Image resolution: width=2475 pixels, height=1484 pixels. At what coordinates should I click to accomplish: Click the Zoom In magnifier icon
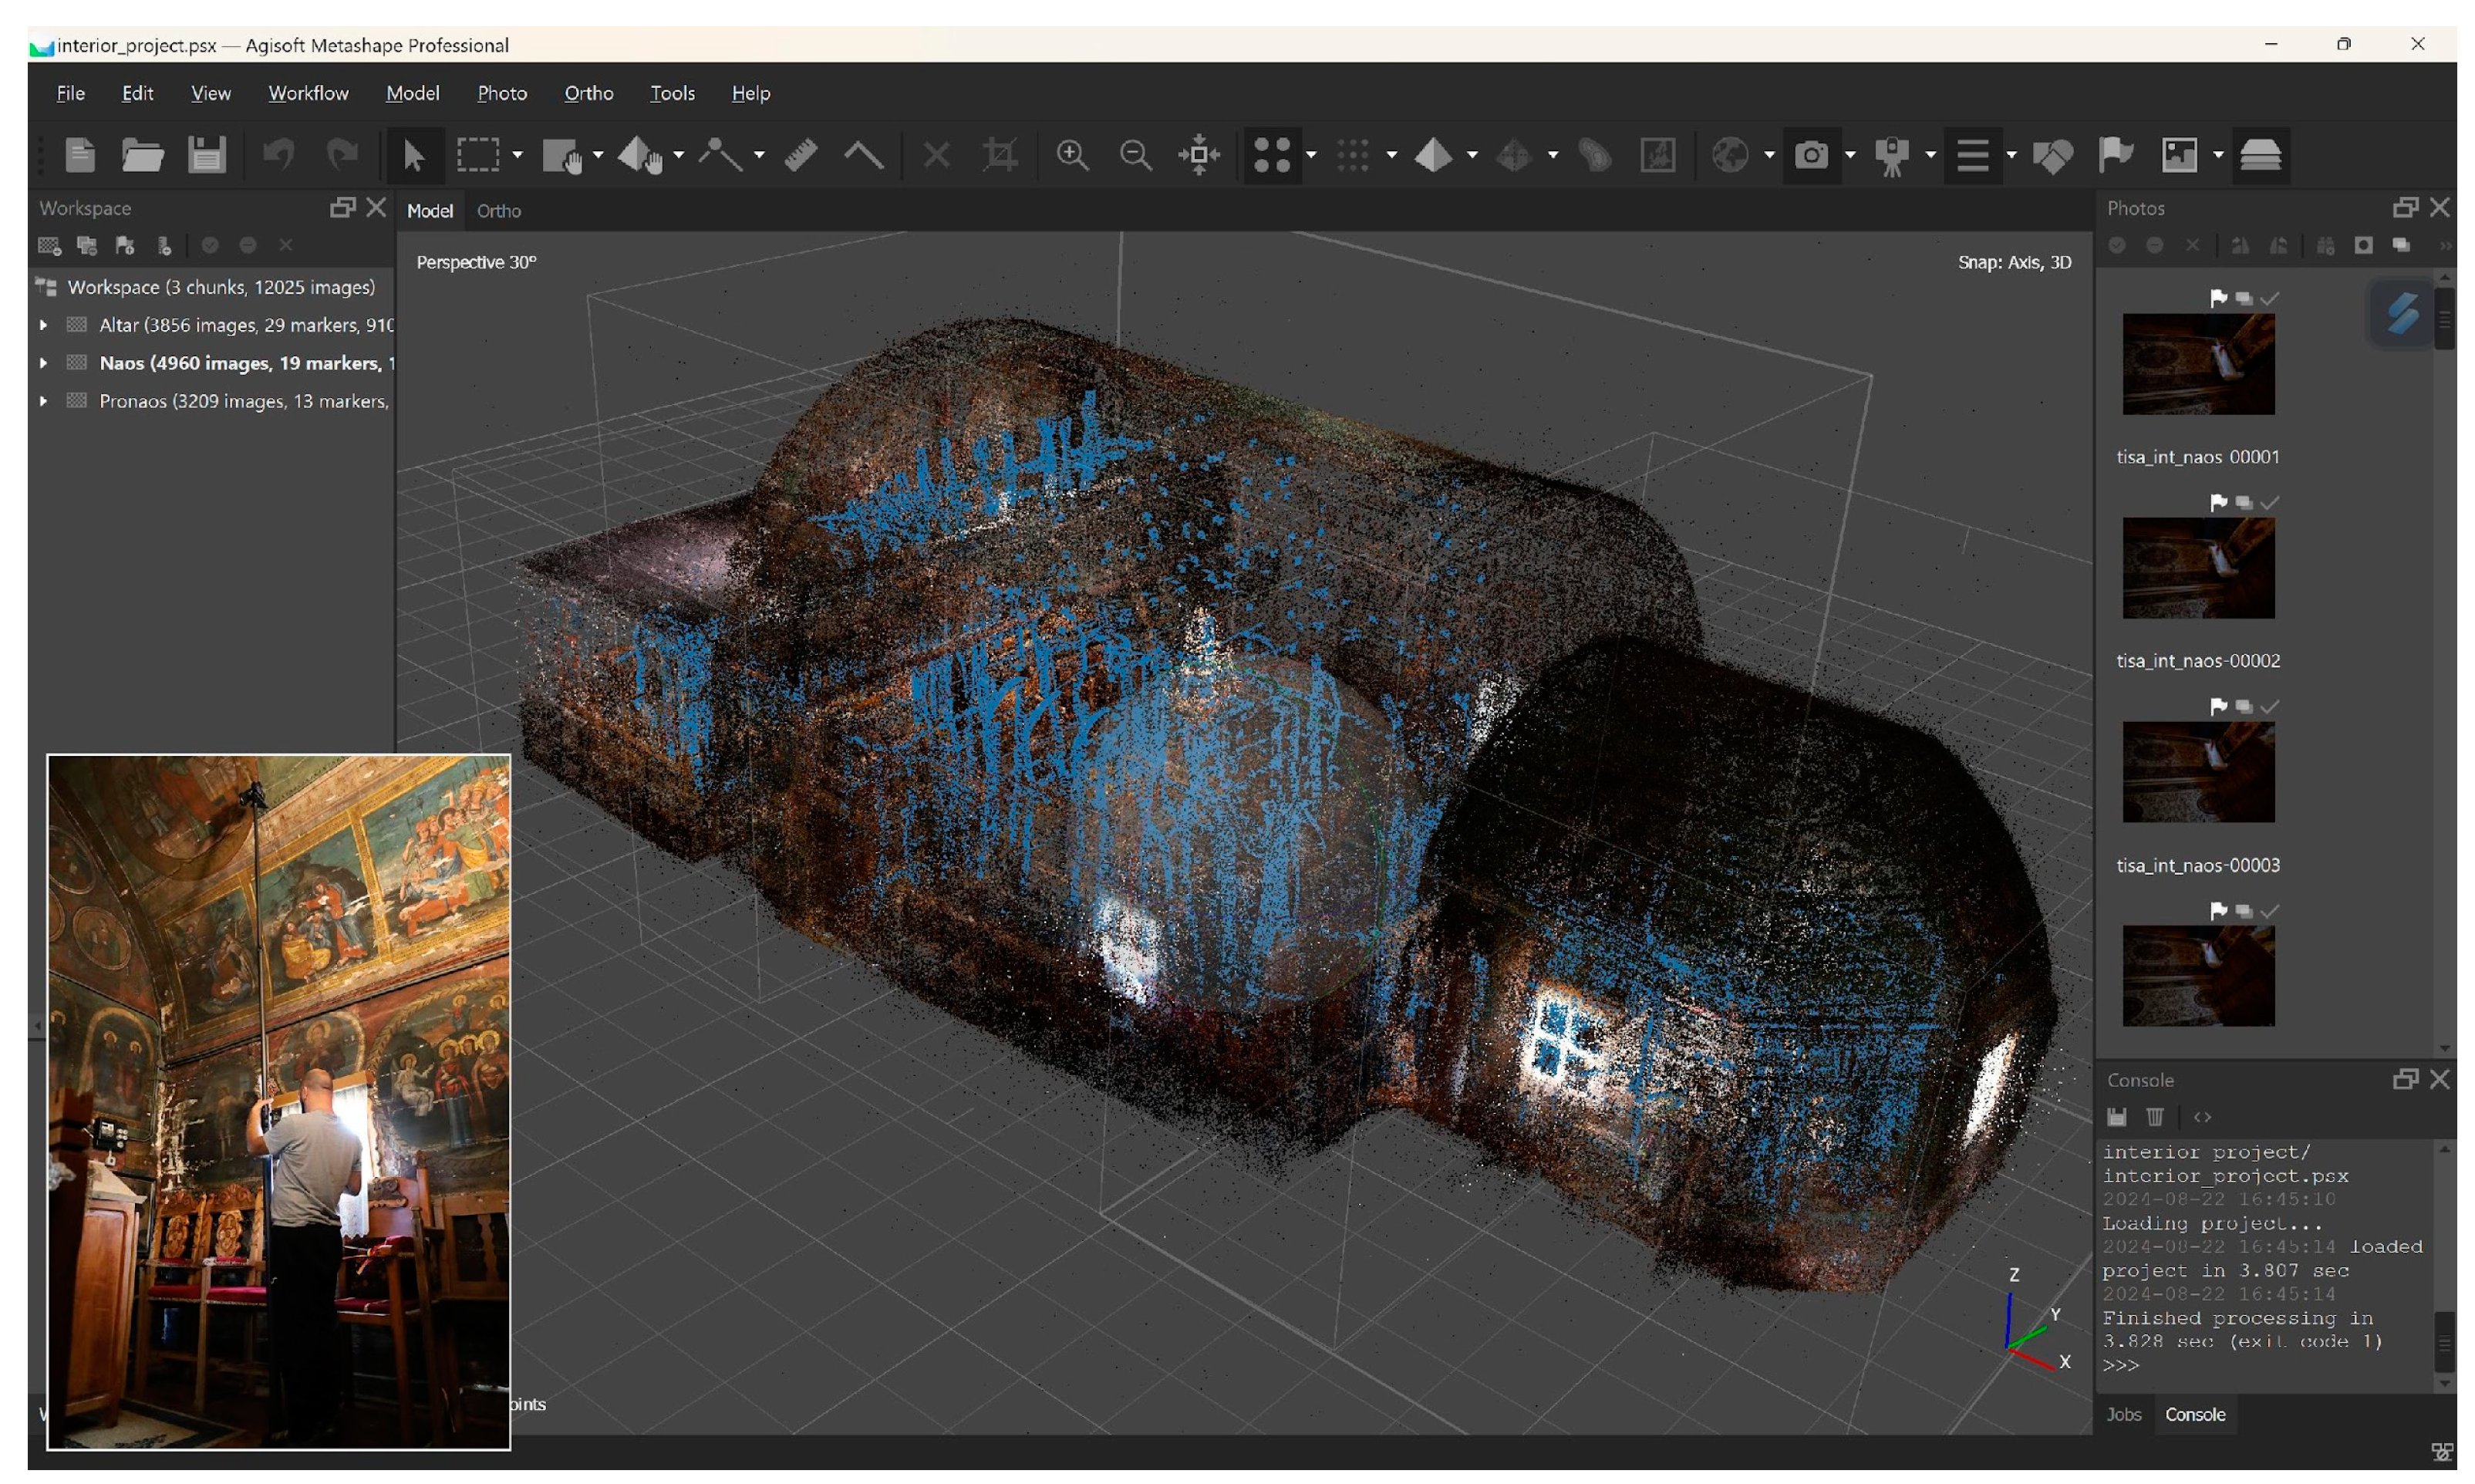(1072, 155)
